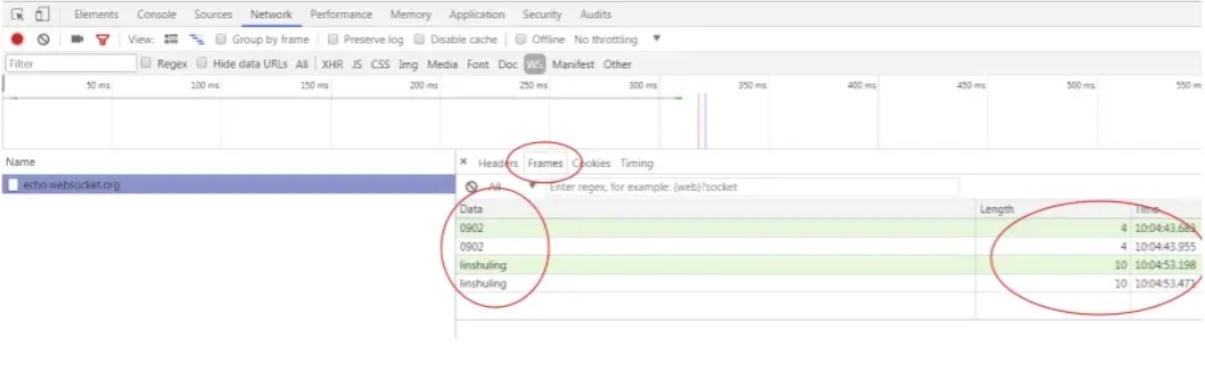This screenshot has height=370, width=1205.
Task: Tick the Offline checkbox
Action: pos(521,40)
